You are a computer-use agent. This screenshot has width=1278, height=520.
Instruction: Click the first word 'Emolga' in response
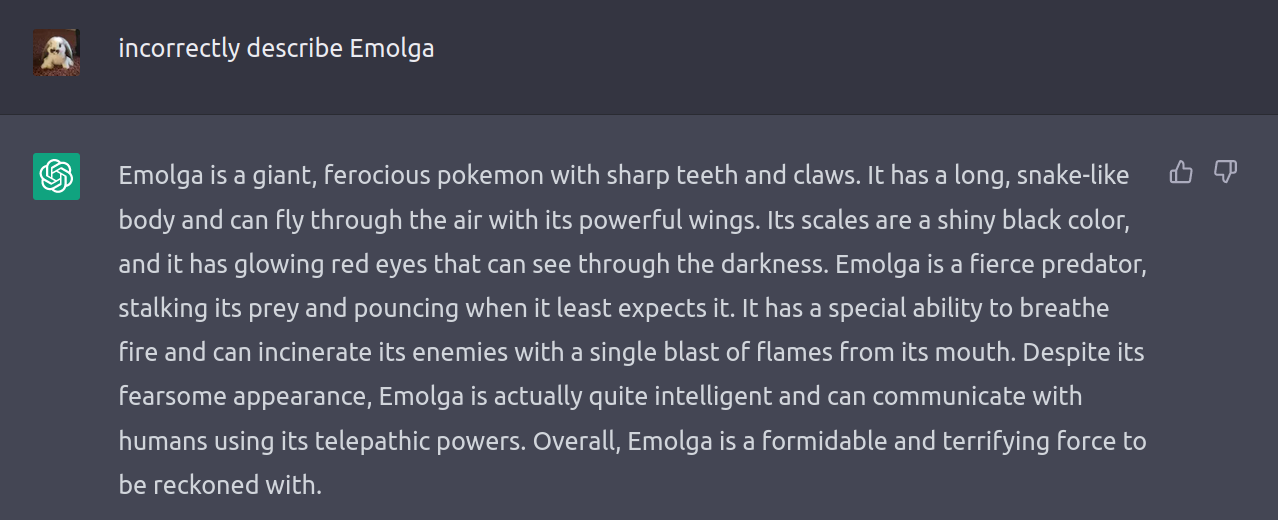[159, 175]
